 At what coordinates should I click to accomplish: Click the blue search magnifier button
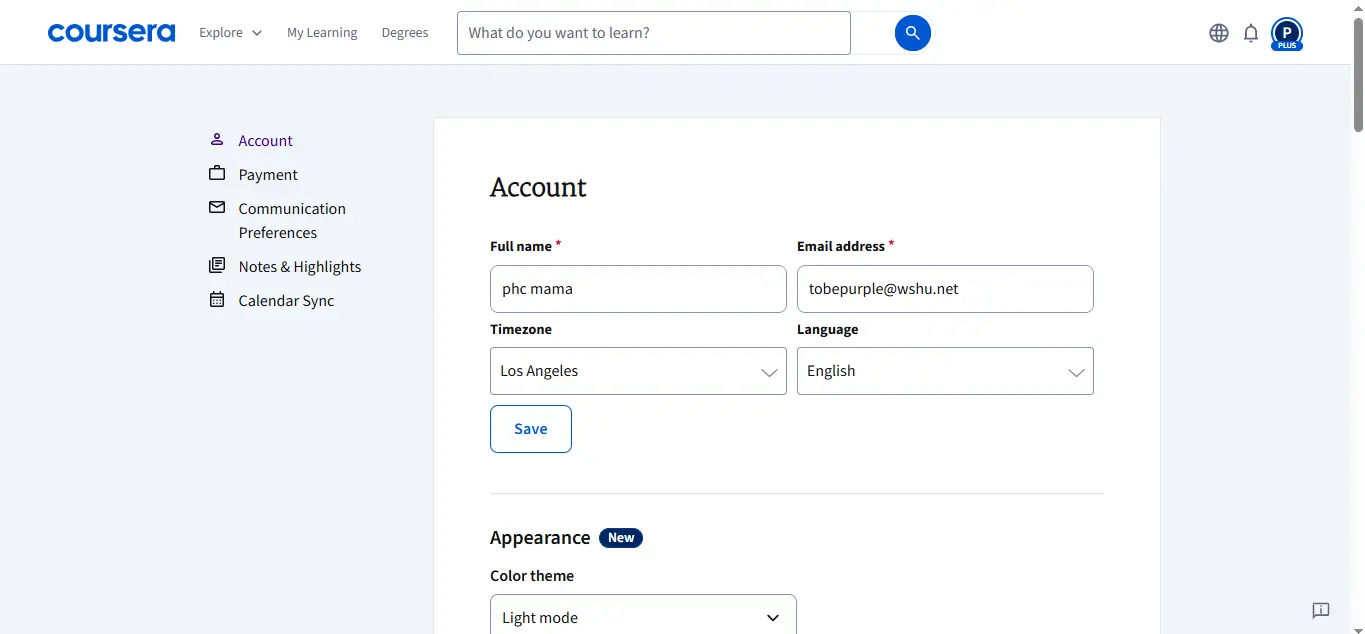pyautogui.click(x=912, y=33)
